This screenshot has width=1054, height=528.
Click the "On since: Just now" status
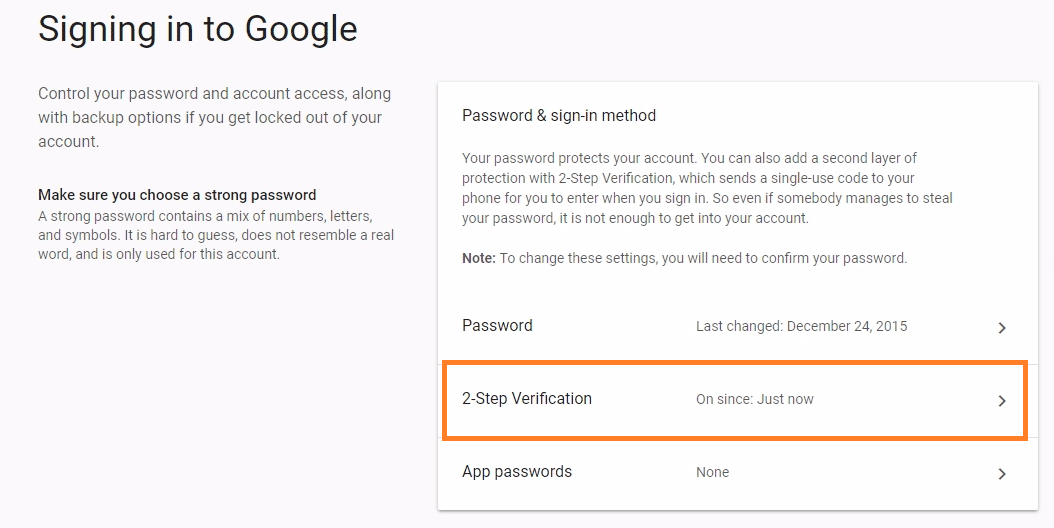point(755,399)
